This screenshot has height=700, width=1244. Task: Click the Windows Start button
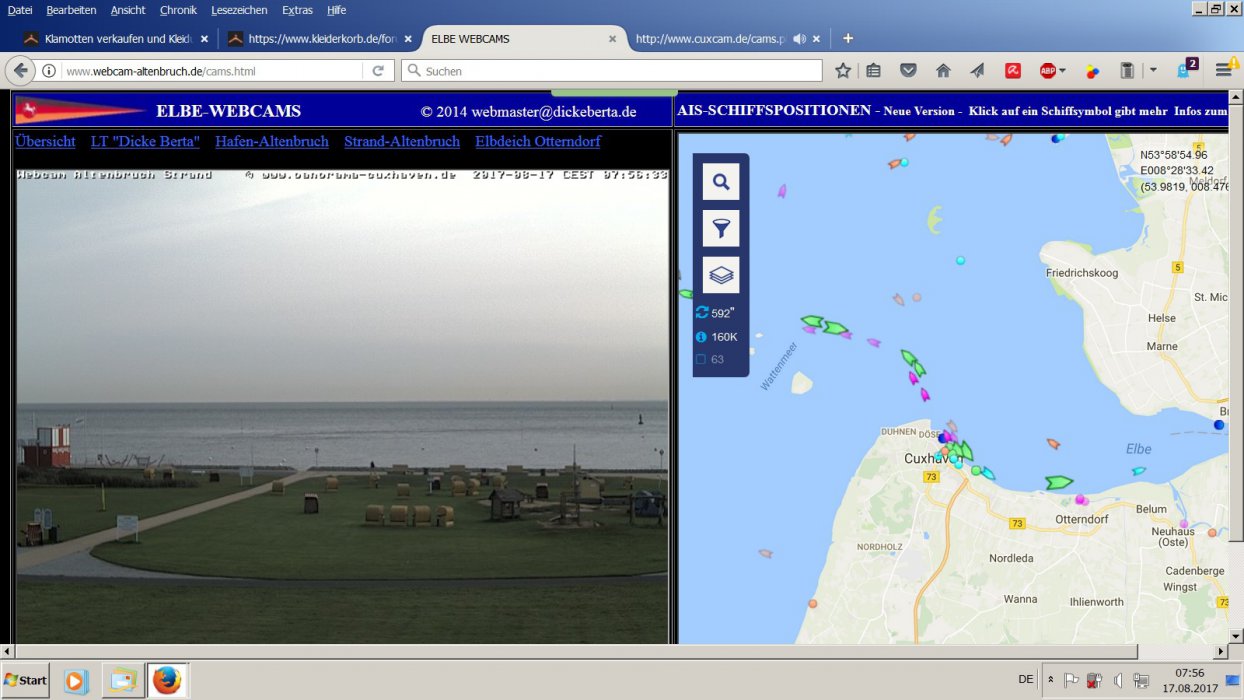click(x=26, y=680)
